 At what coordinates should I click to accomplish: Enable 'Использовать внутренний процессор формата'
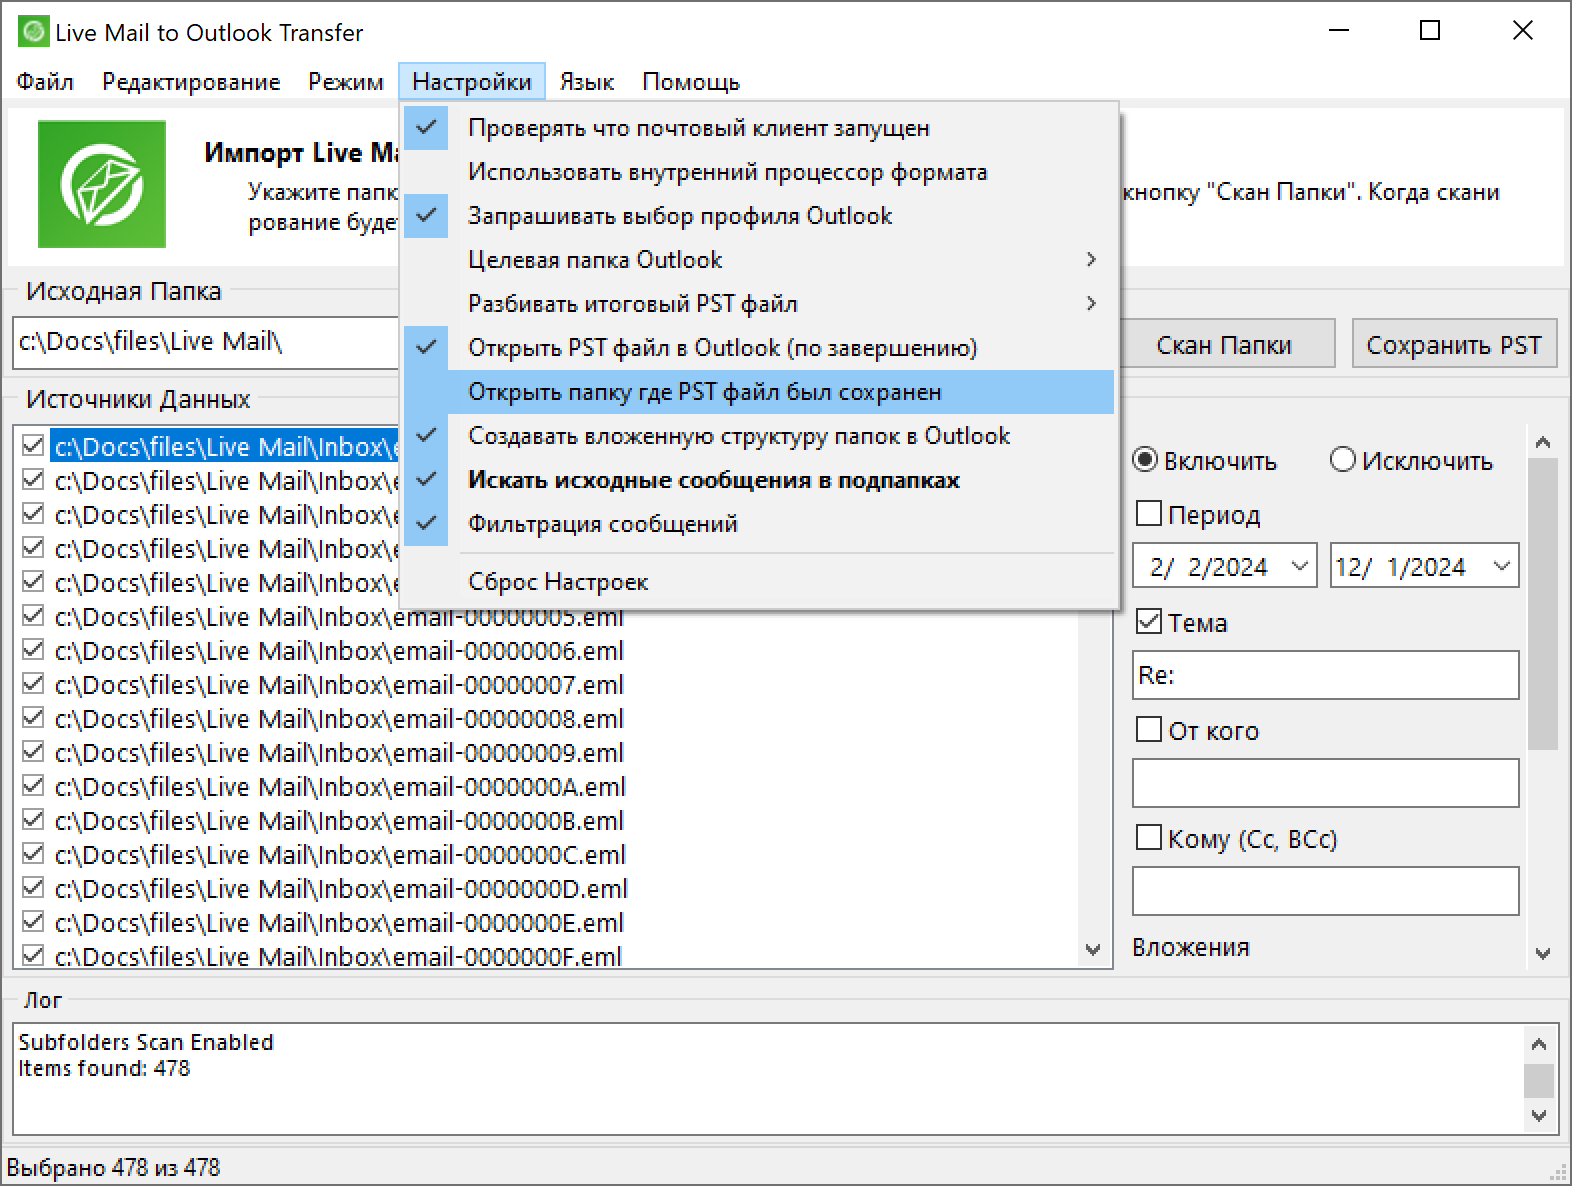[759, 172]
